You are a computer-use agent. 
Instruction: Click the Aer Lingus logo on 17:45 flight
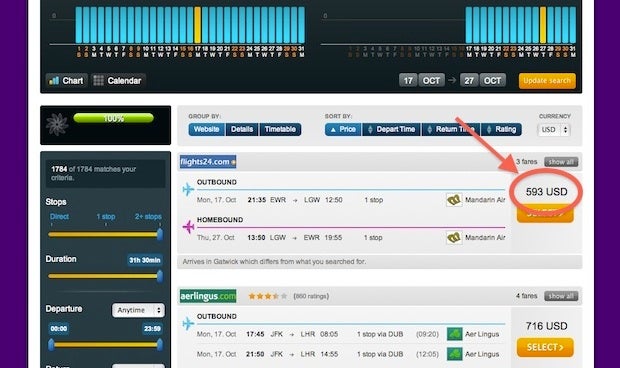tap(454, 334)
